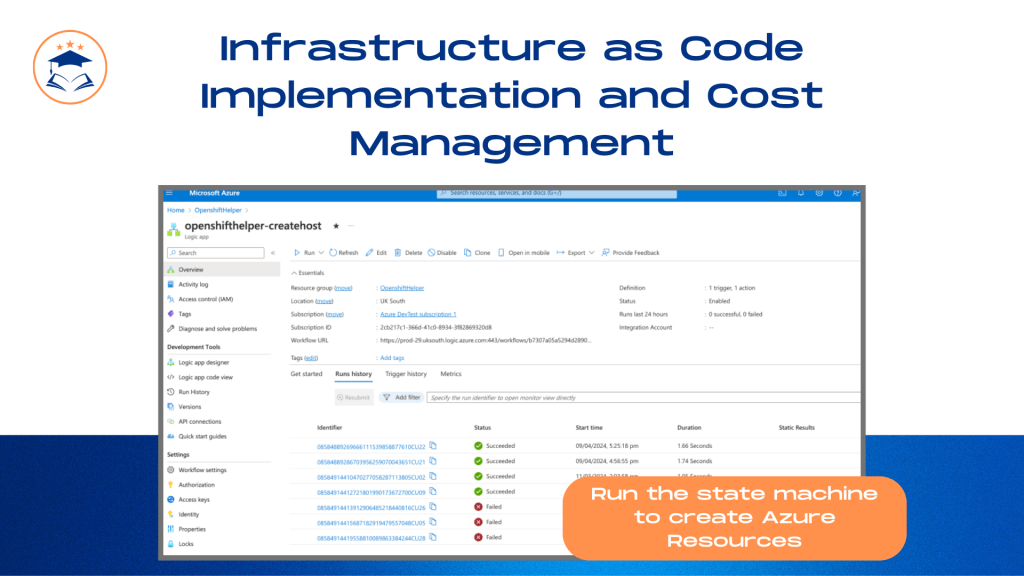Open Cloud Shell from the Azure header

(x=782, y=193)
